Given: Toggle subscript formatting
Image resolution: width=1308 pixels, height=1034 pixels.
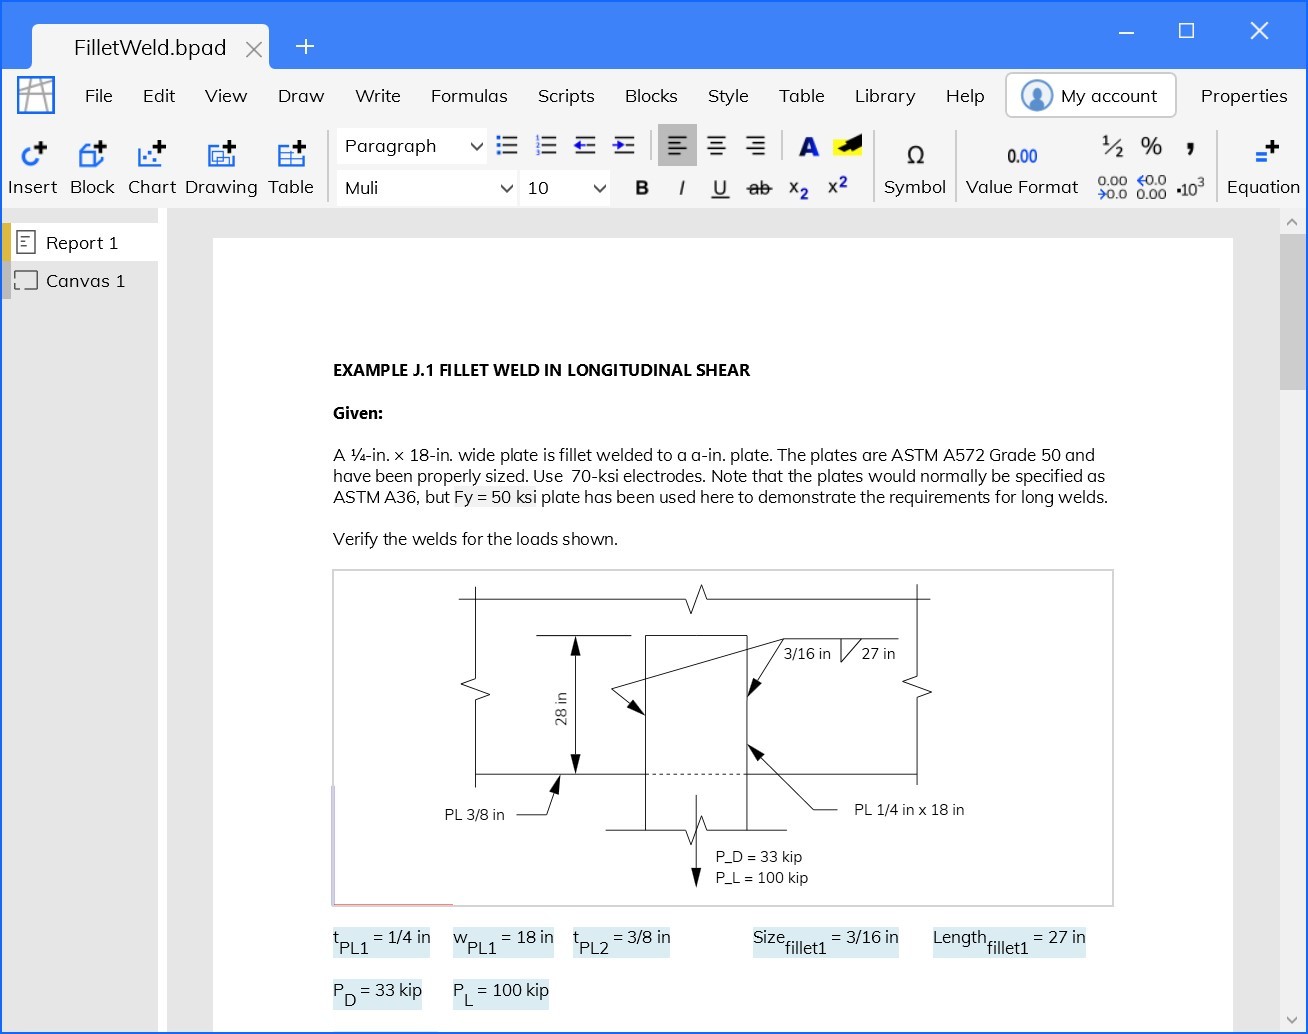Looking at the screenshot, I should point(798,188).
